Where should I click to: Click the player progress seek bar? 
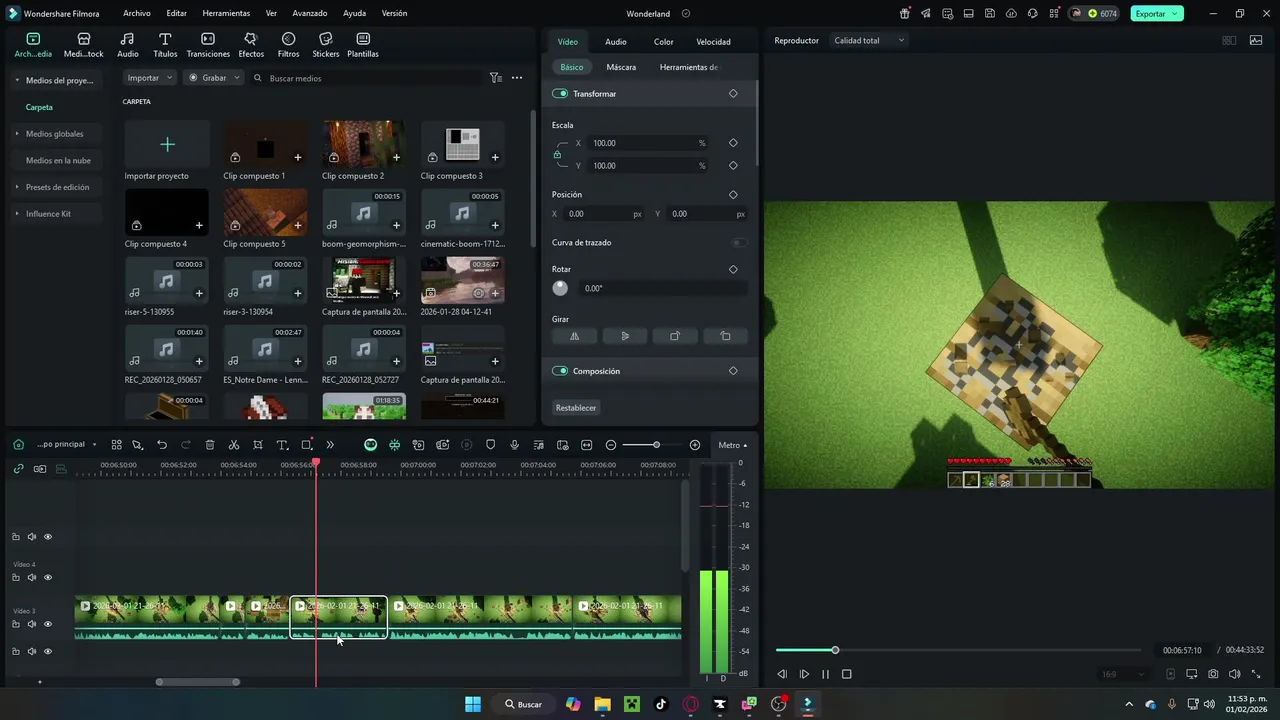pyautogui.click(x=958, y=650)
